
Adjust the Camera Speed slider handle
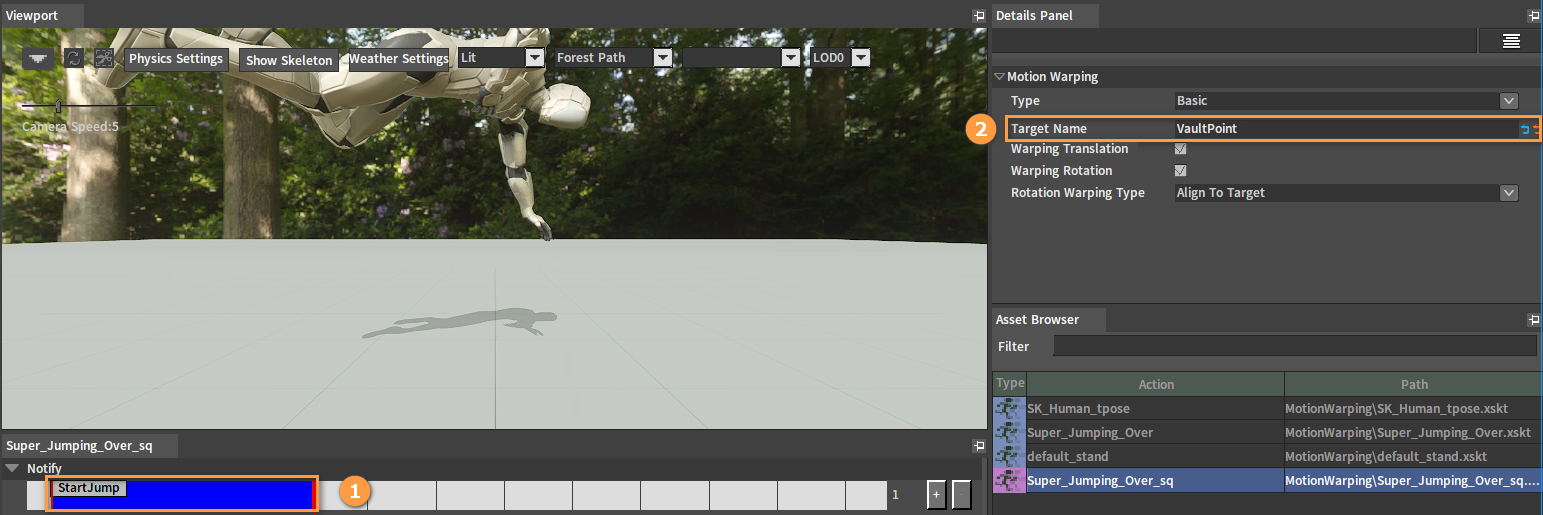58,106
